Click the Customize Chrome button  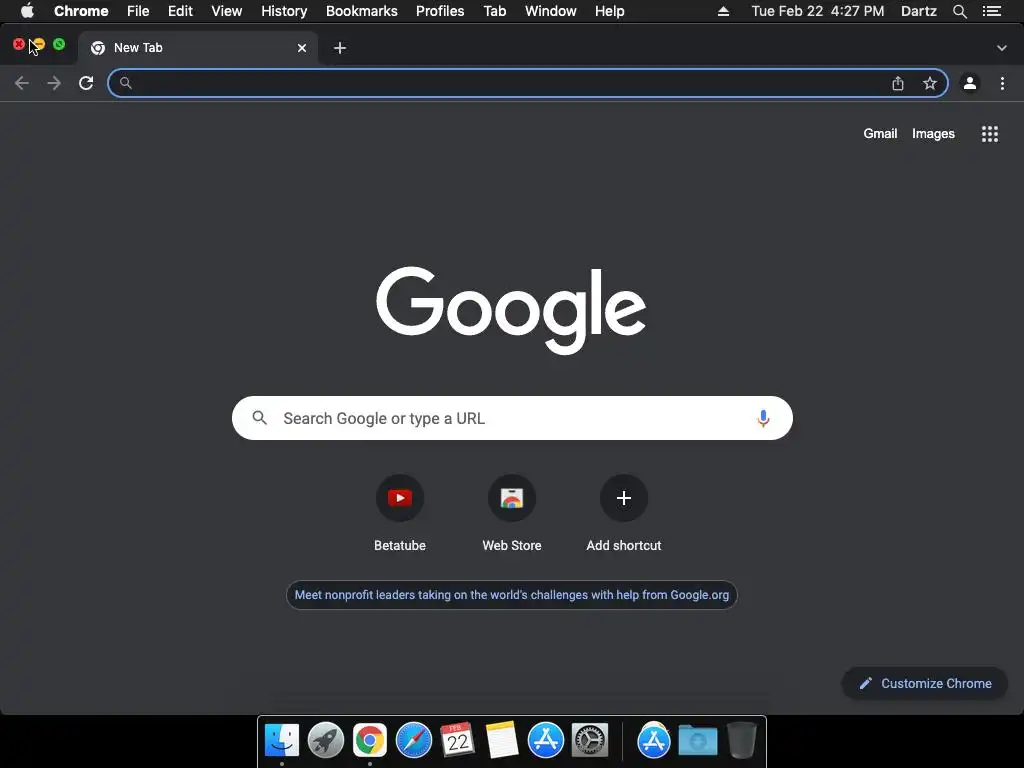tap(925, 683)
